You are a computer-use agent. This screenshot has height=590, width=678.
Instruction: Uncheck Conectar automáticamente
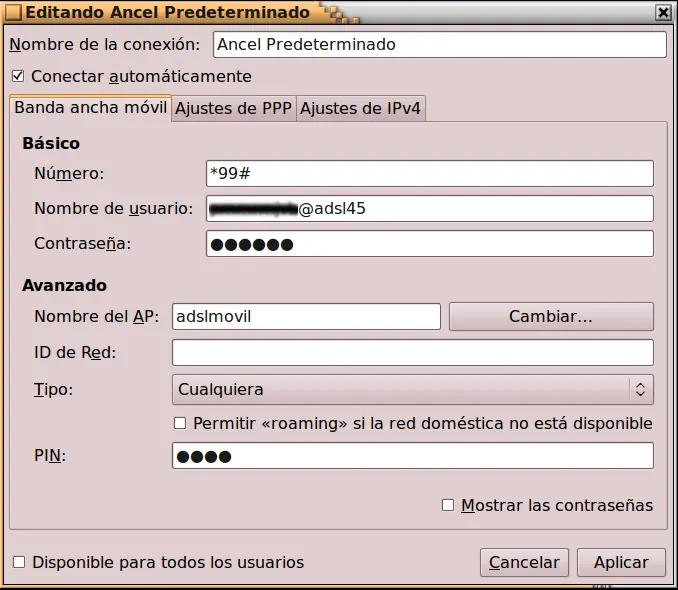18,76
